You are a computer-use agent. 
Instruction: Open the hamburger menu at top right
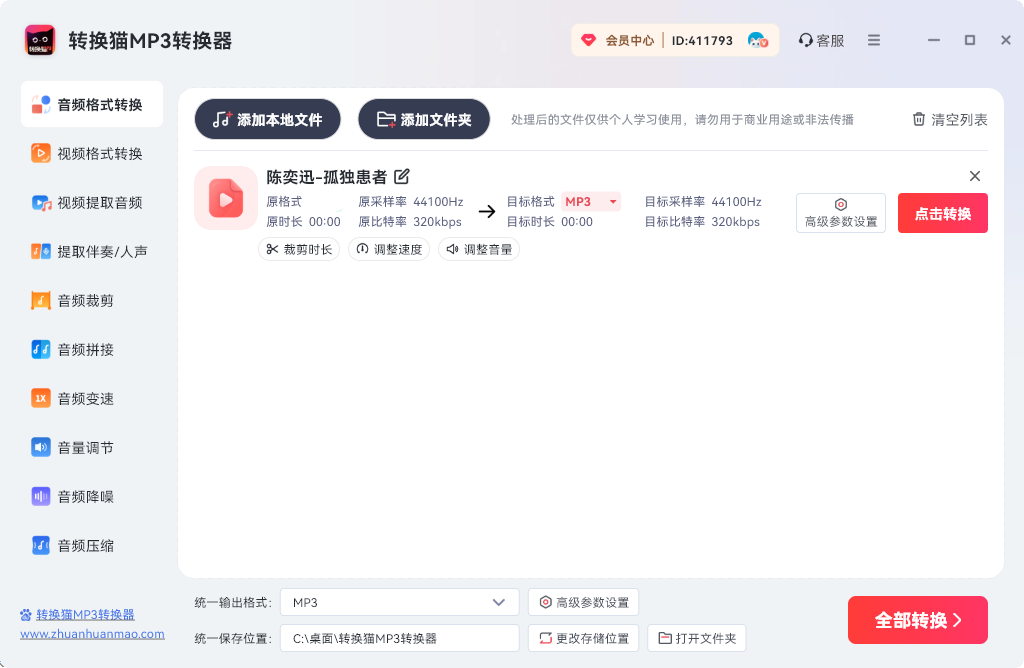click(x=872, y=40)
